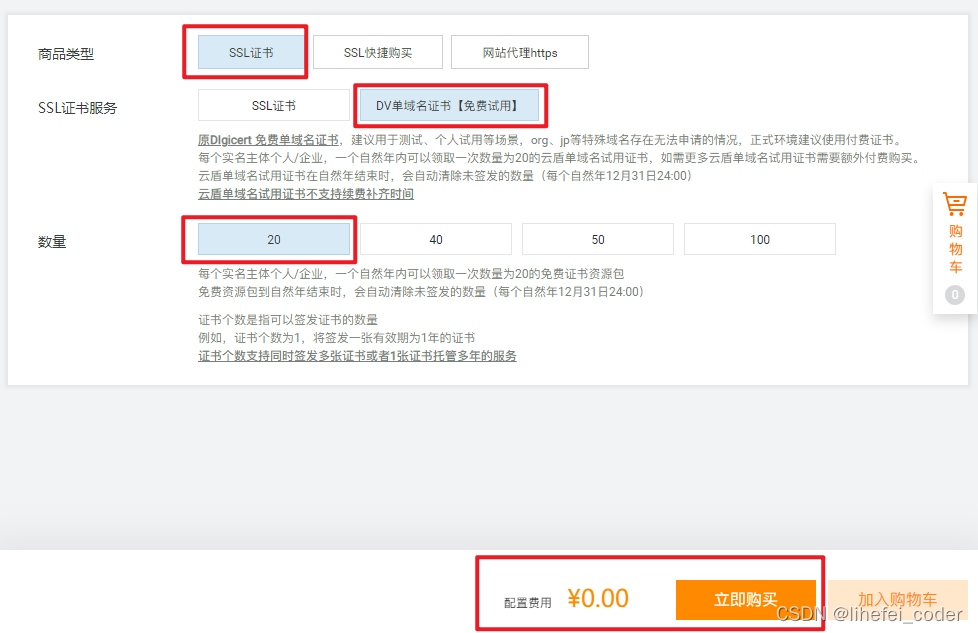Set quantity to 100
The height and width of the screenshot is (633, 978).
click(760, 239)
